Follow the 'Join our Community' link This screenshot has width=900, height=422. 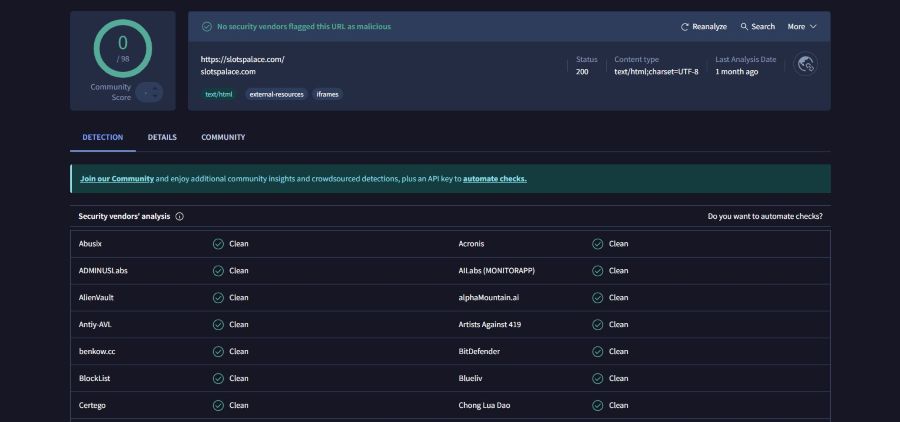(x=117, y=179)
